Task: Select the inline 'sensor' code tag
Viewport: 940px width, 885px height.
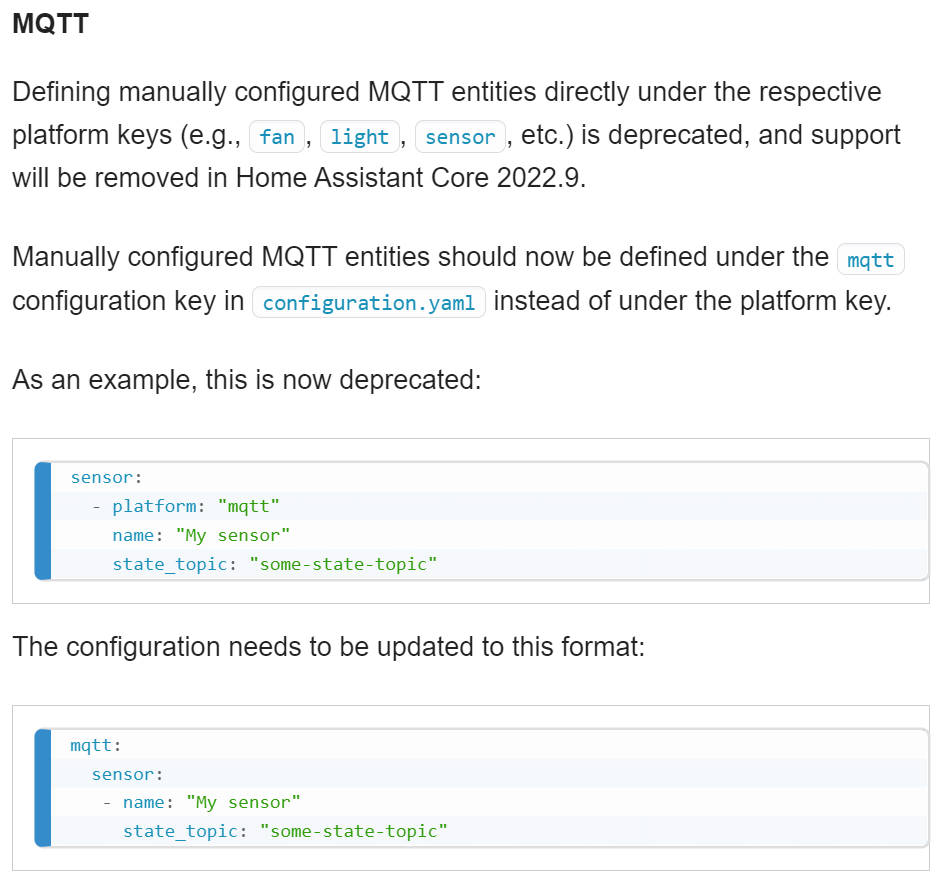Action: pyautogui.click(x=460, y=137)
